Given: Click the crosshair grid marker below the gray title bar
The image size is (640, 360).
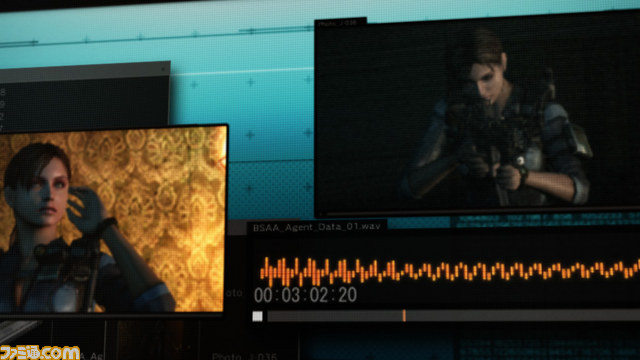Looking at the screenshot, I should coord(194,84).
